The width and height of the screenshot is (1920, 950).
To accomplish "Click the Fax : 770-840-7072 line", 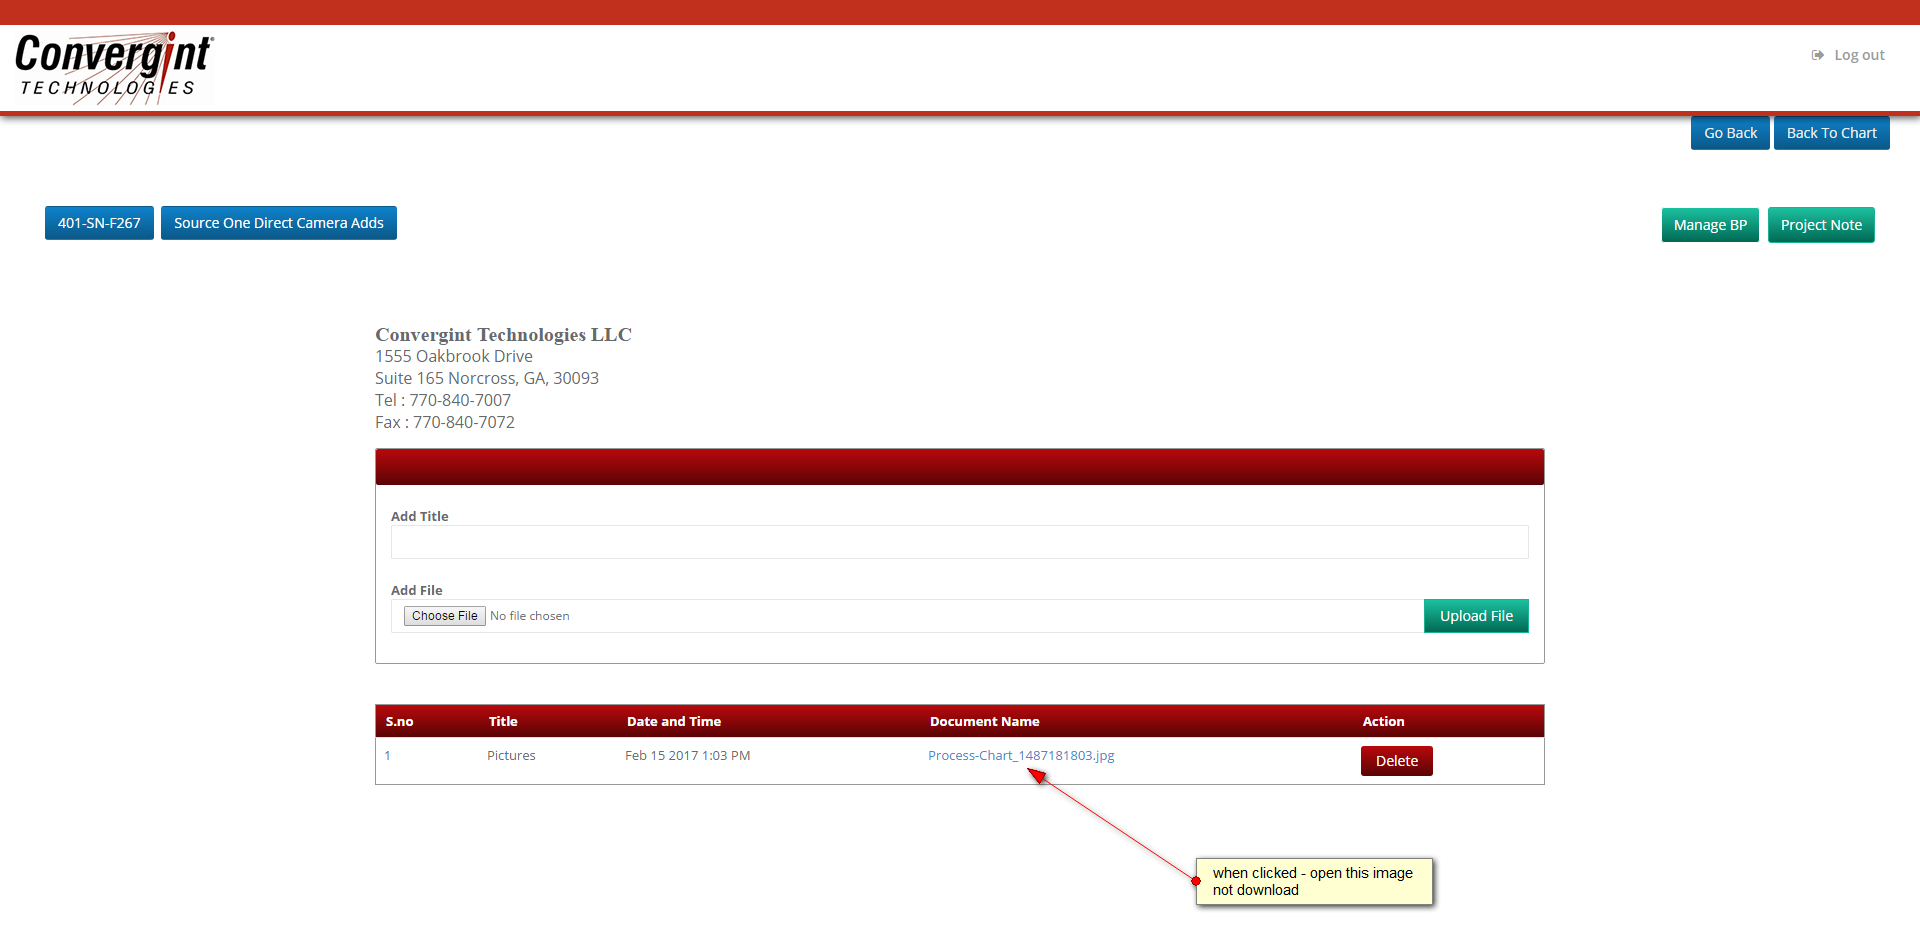I will 445,422.
